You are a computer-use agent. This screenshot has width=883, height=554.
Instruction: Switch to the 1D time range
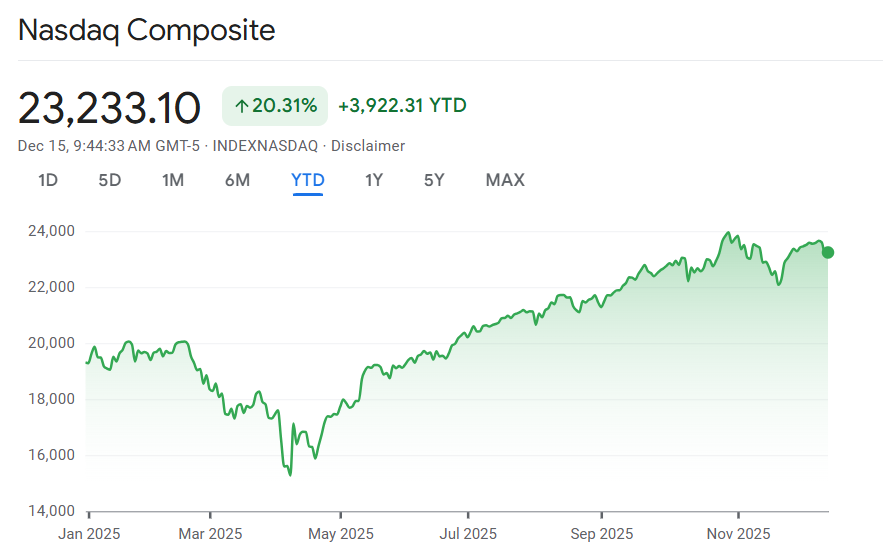coord(47,180)
